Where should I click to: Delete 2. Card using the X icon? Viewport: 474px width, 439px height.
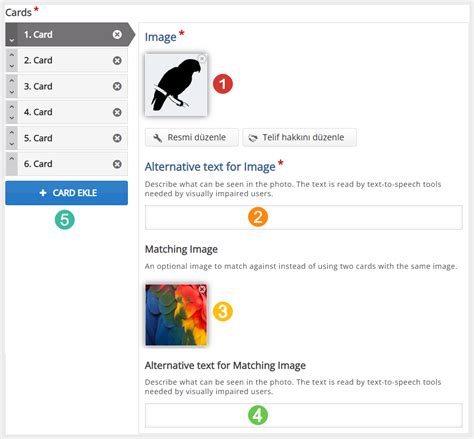click(117, 60)
